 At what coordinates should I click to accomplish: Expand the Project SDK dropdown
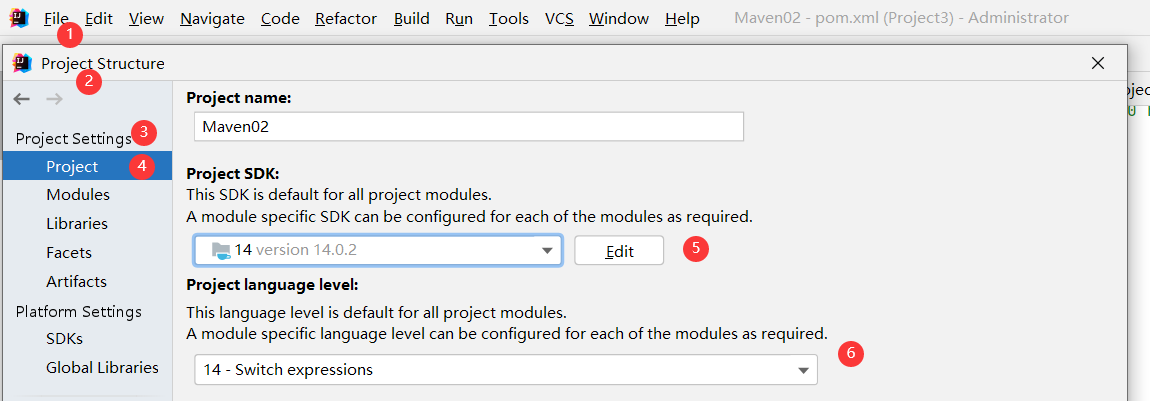pos(547,250)
